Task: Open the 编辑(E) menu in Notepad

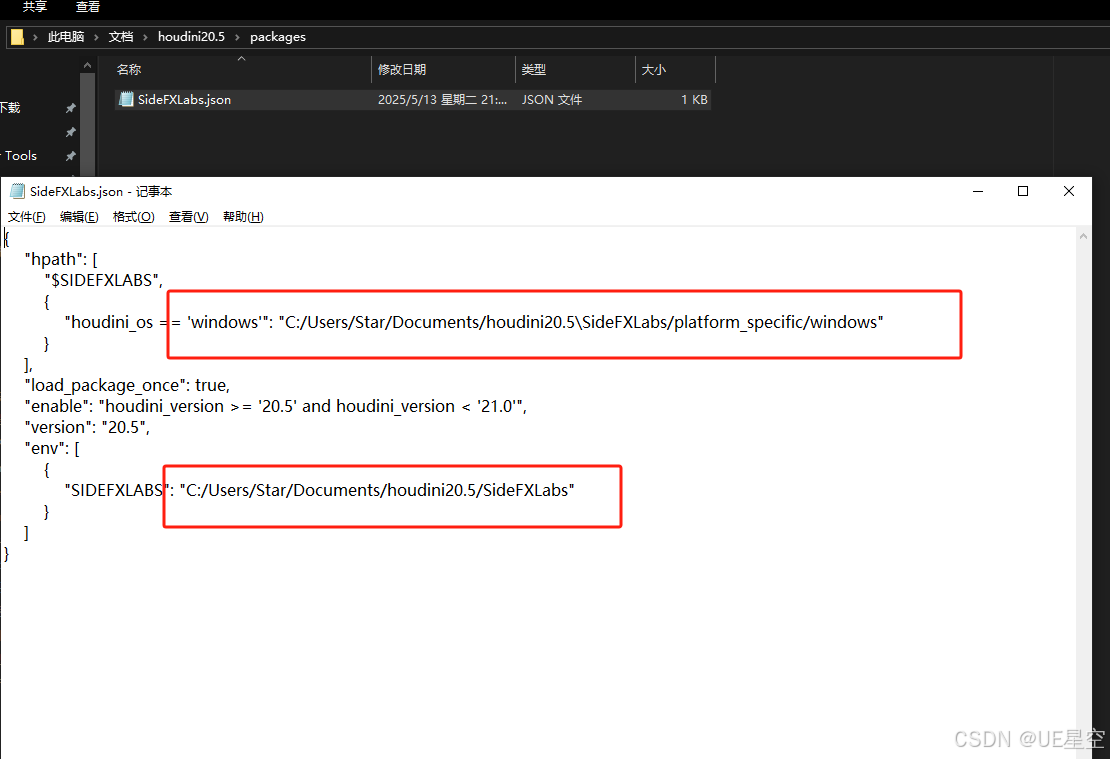Action: (79, 217)
